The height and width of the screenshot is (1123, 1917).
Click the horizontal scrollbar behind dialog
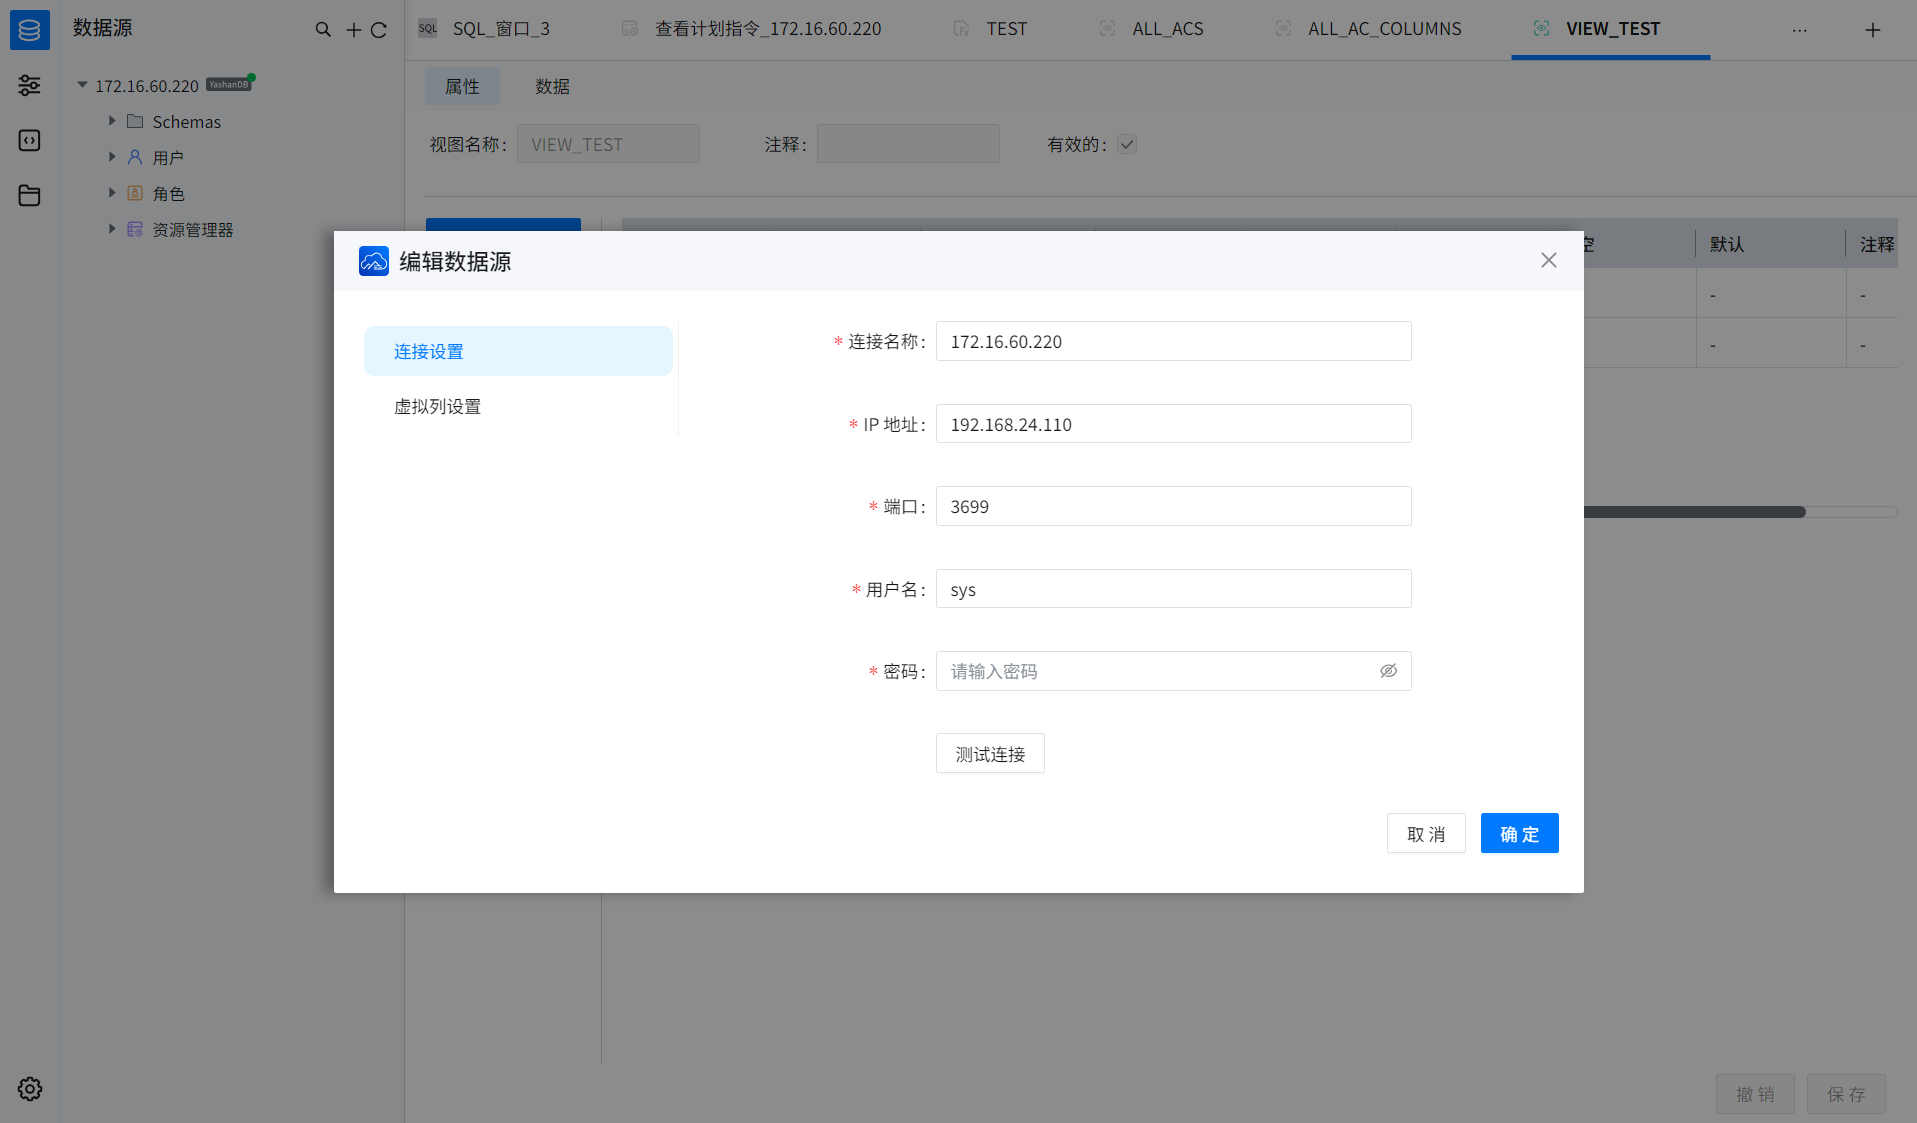(1695, 512)
